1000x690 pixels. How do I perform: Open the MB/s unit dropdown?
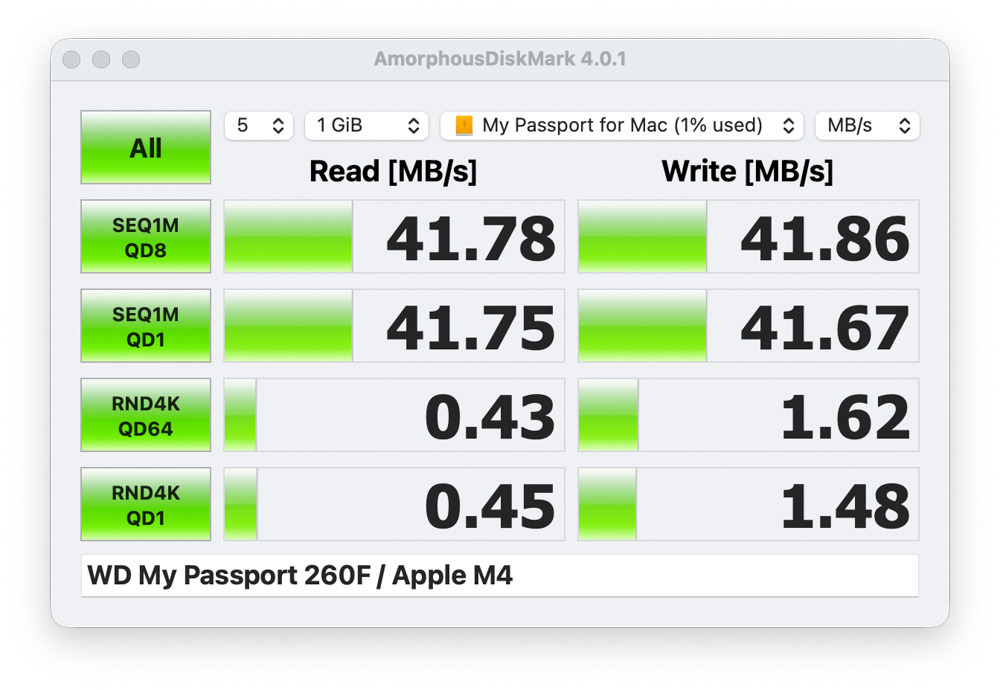tap(867, 125)
